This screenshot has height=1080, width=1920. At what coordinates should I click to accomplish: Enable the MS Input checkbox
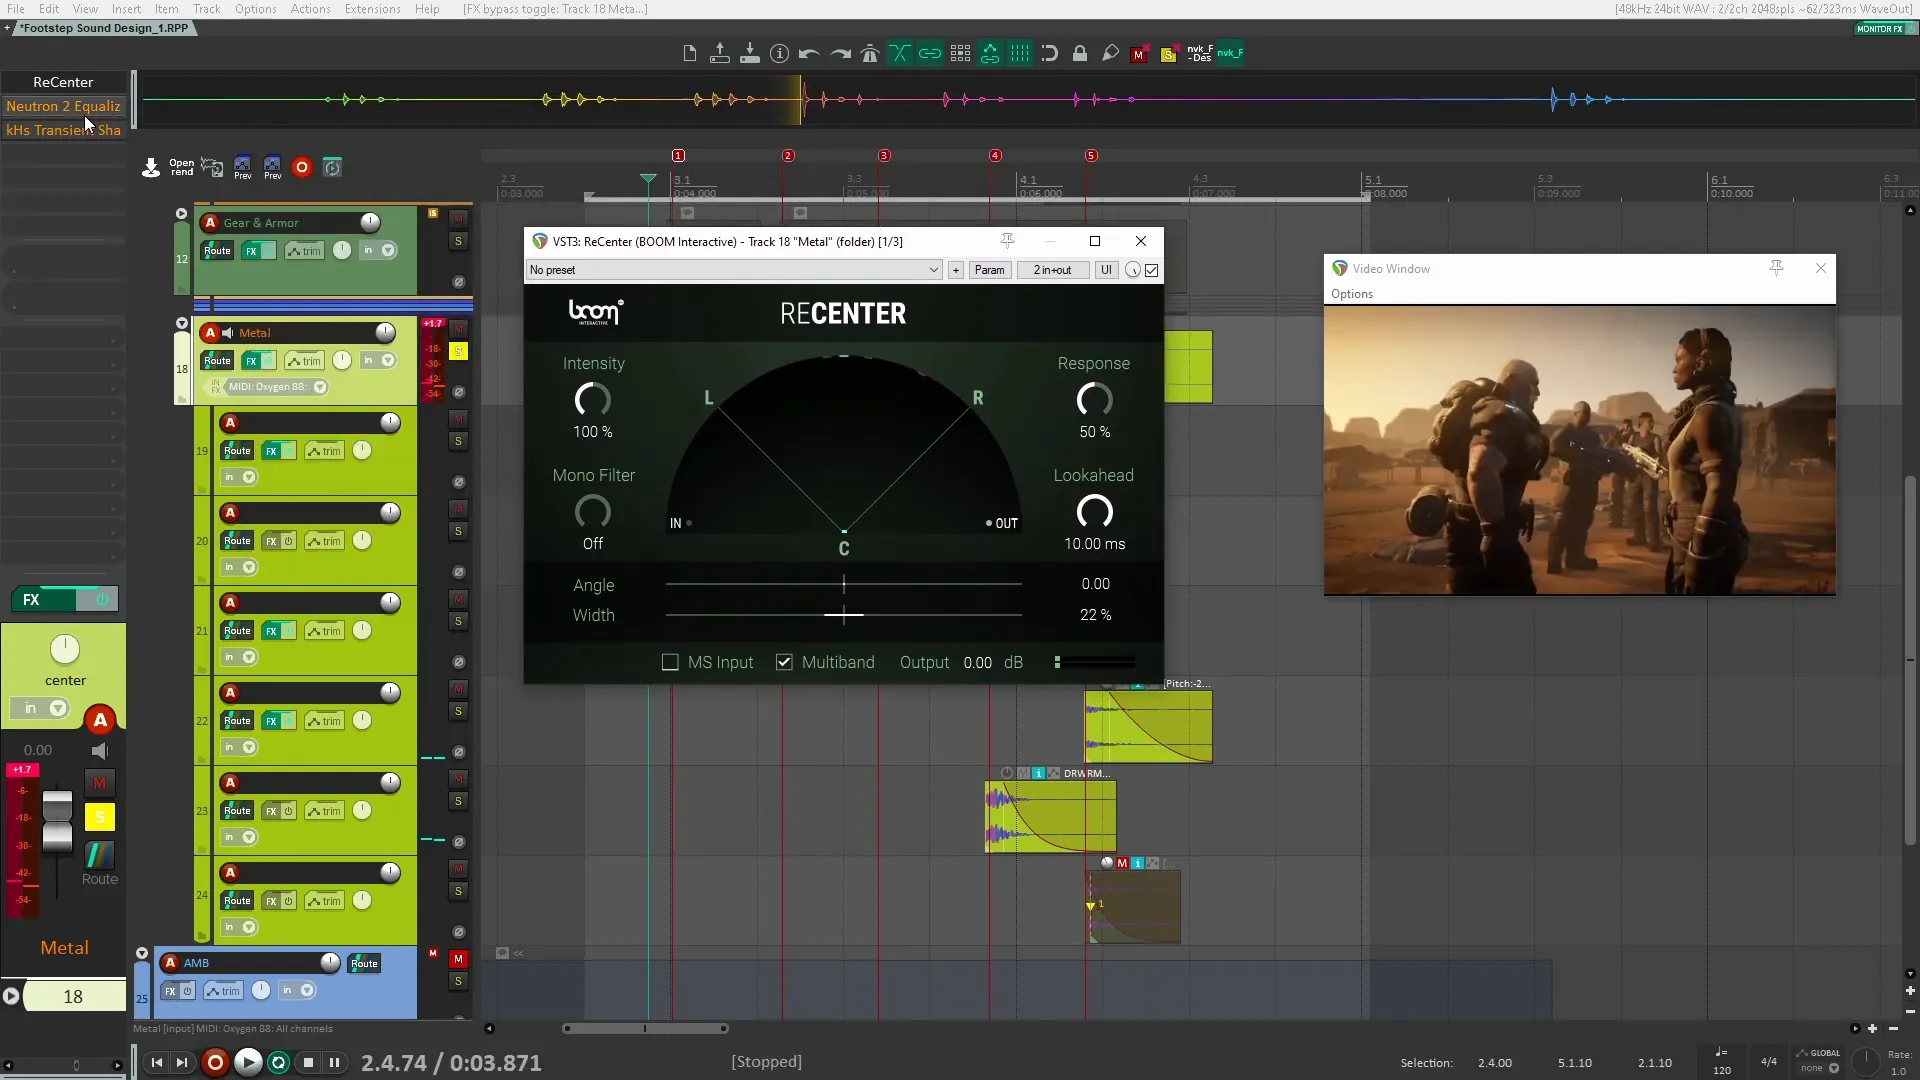[670, 662]
